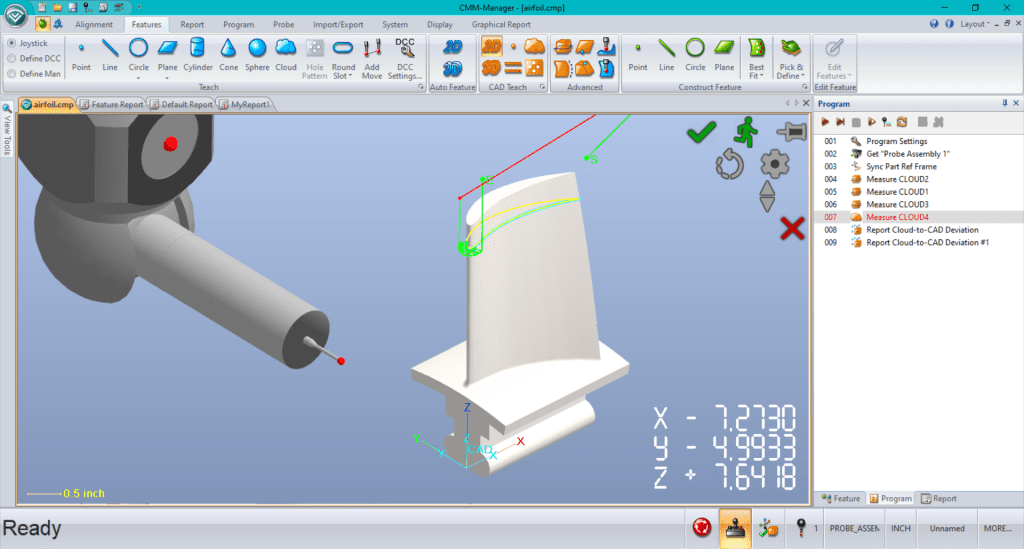Open the Alignment ribbon tab

pos(93,24)
